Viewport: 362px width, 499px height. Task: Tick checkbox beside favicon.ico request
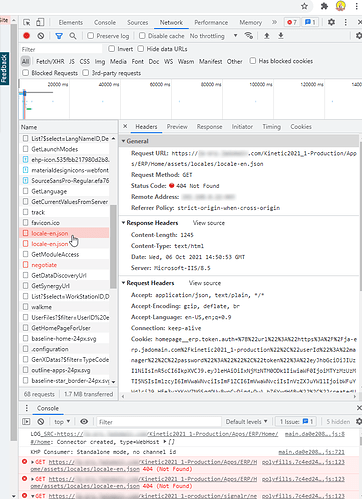coord(25,223)
